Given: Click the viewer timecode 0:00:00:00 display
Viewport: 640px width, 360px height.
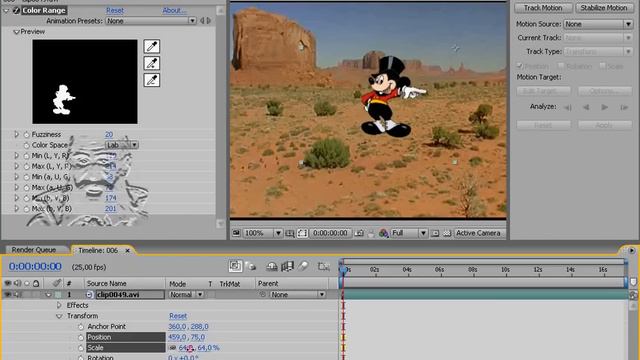Looking at the screenshot, I should click(330, 233).
